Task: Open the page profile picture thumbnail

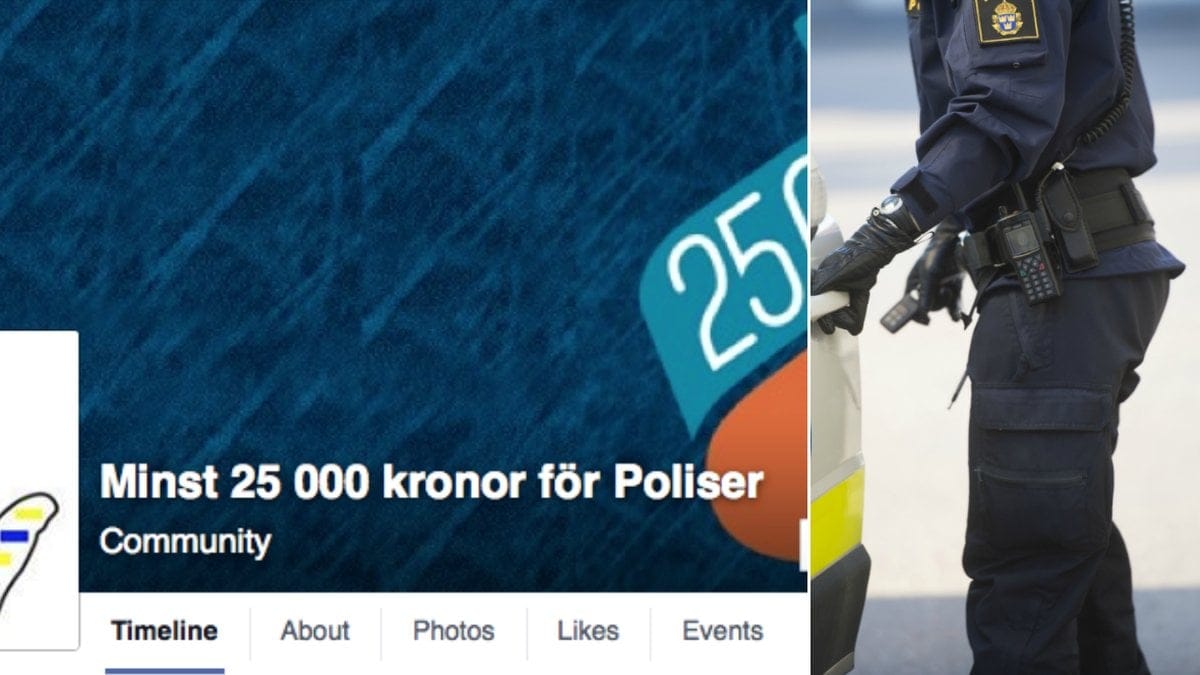Action: (x=38, y=490)
